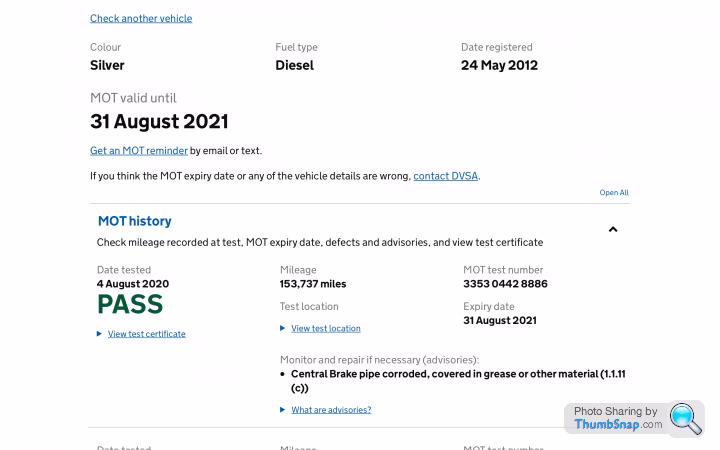Select the date registered 24 May 2012
The image size is (720, 450).
coord(499,65)
